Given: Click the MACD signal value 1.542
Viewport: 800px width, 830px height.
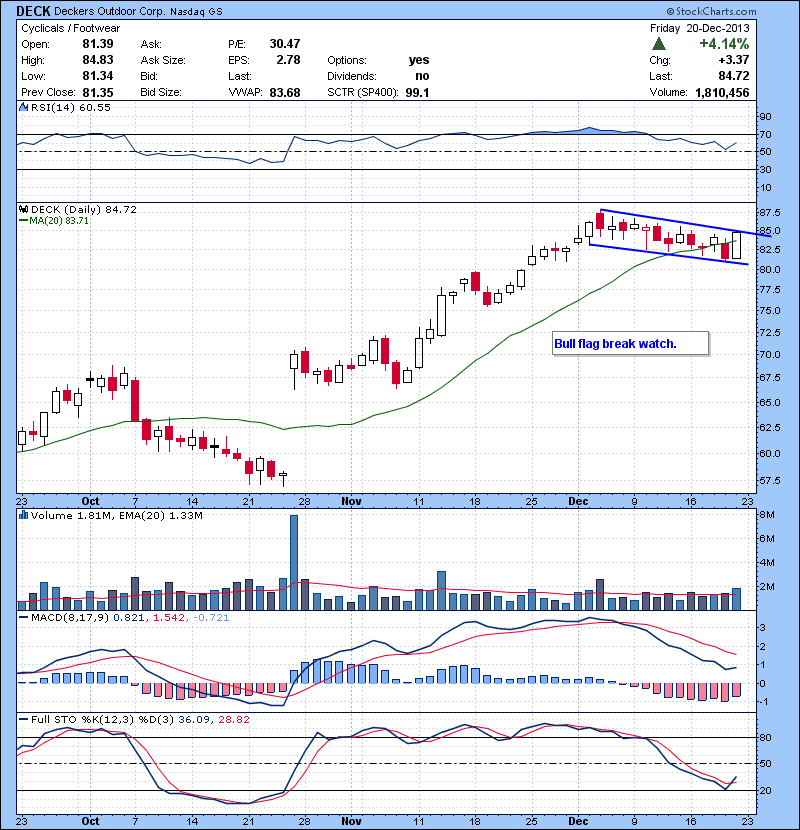Looking at the screenshot, I should 169,617.
